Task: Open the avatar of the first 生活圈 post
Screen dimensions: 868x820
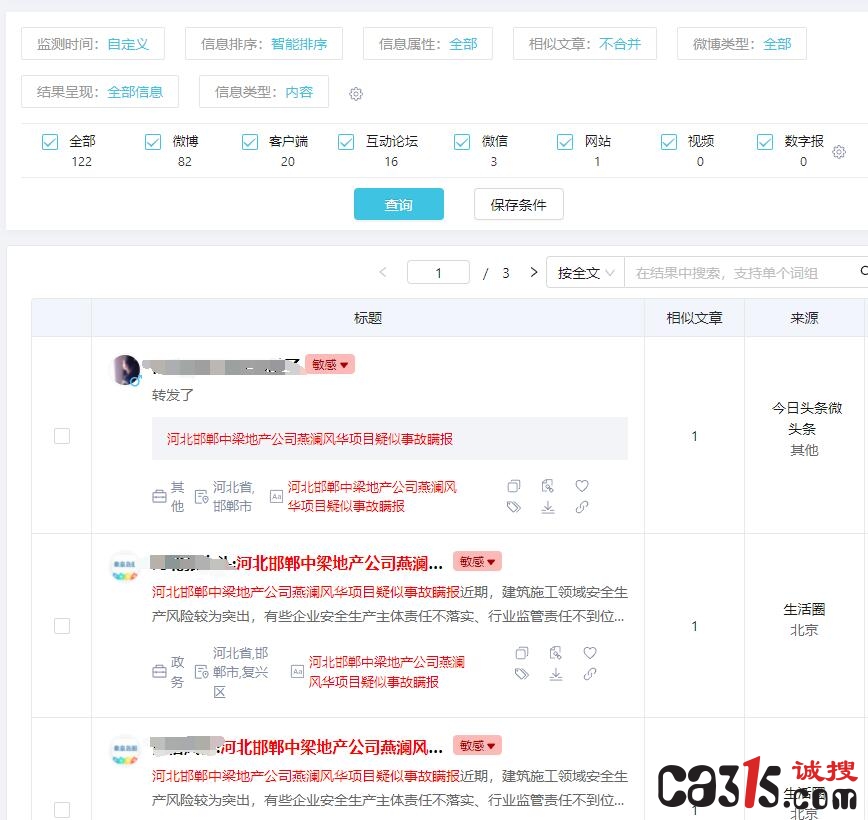Action: click(x=125, y=567)
